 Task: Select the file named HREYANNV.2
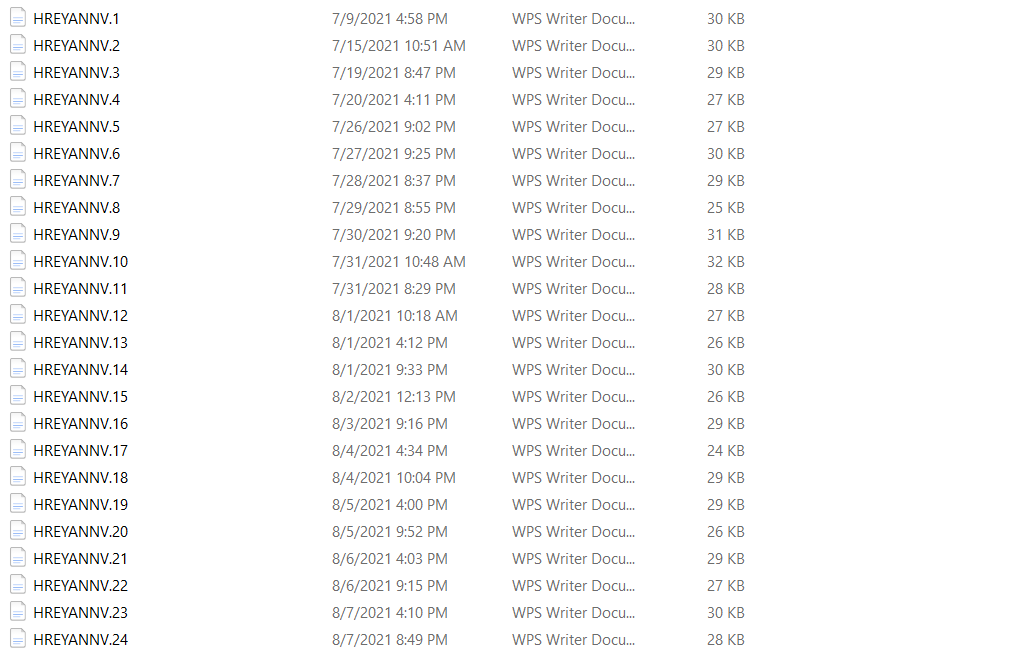[77, 46]
